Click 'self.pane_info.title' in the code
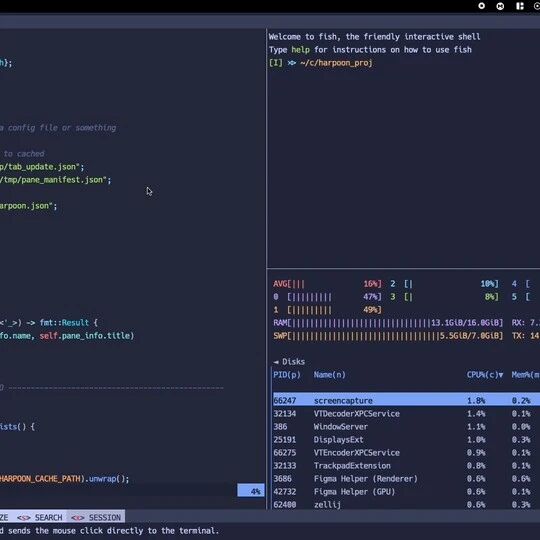 pyautogui.click(x=85, y=336)
